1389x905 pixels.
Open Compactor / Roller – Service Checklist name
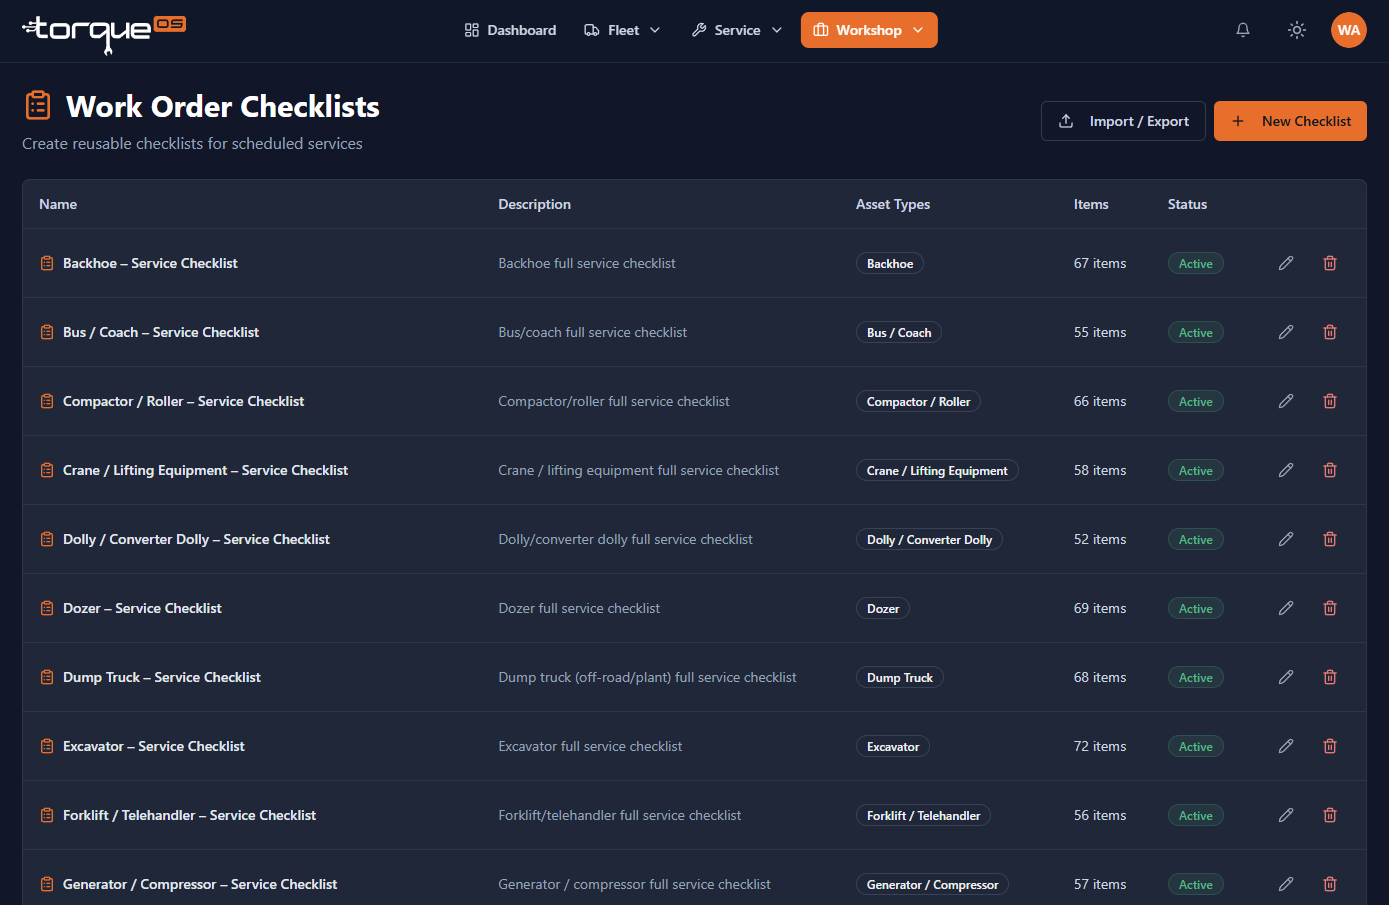pos(183,401)
